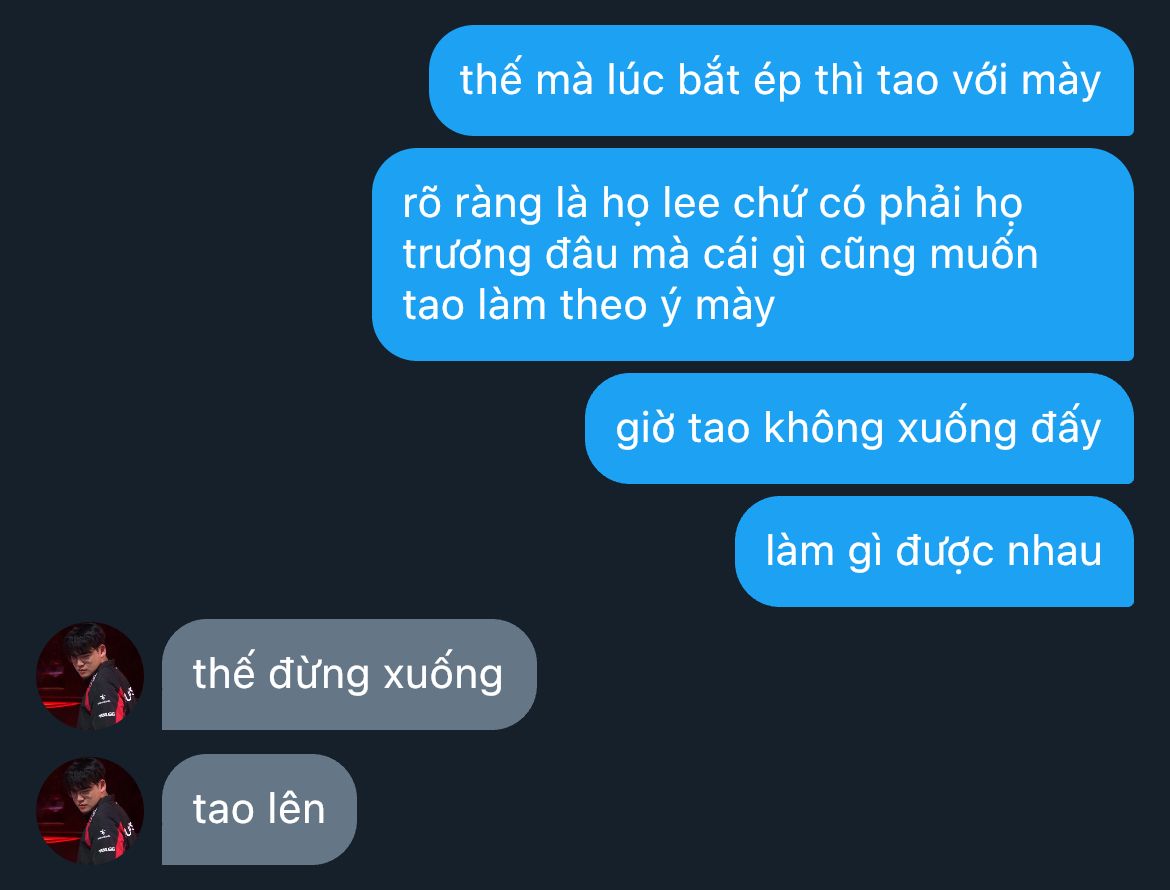Screen dimensions: 1170x890
Task: Click the word 'lên' in last gray bubble
Action: 296,809
